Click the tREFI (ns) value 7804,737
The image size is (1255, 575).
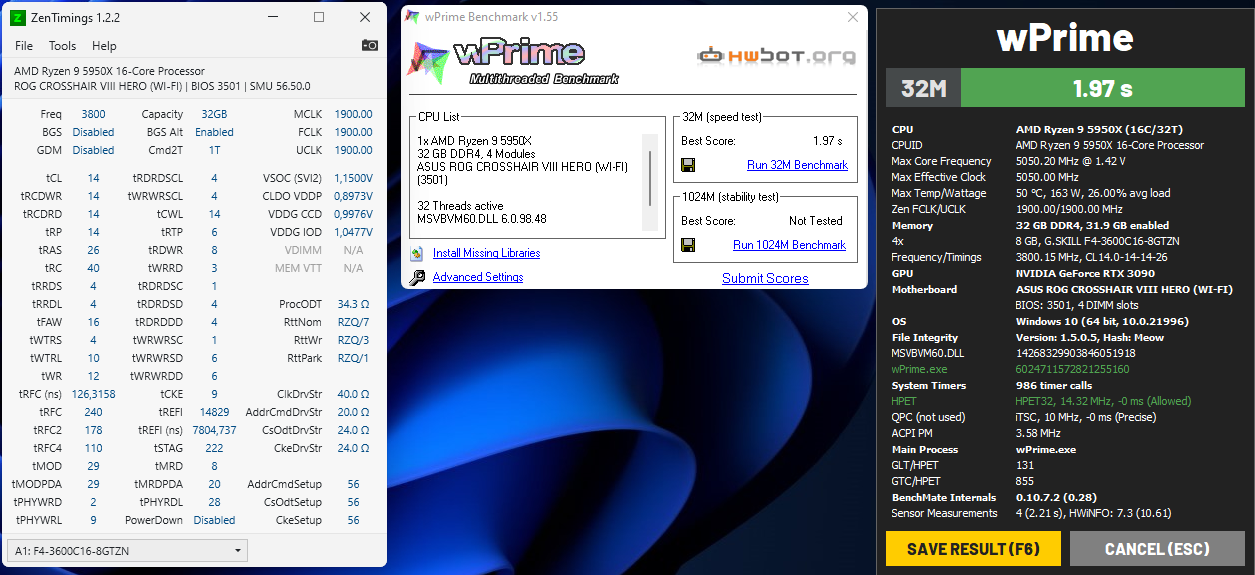(x=214, y=430)
